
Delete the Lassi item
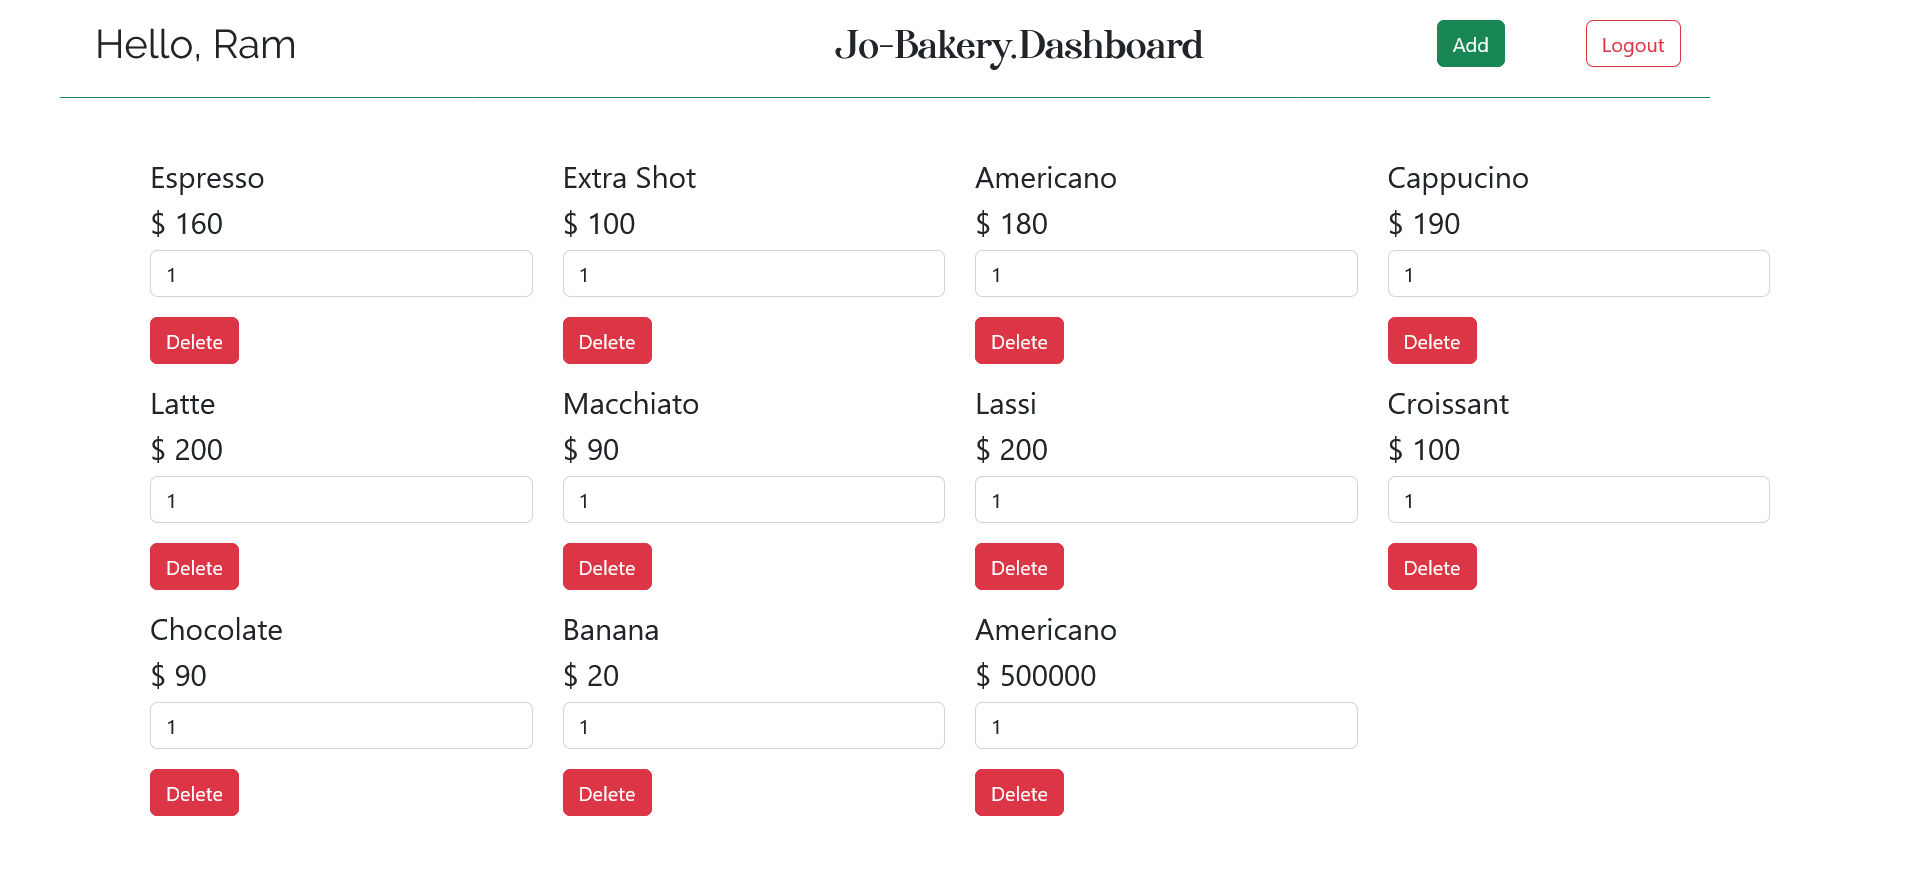click(x=1019, y=566)
